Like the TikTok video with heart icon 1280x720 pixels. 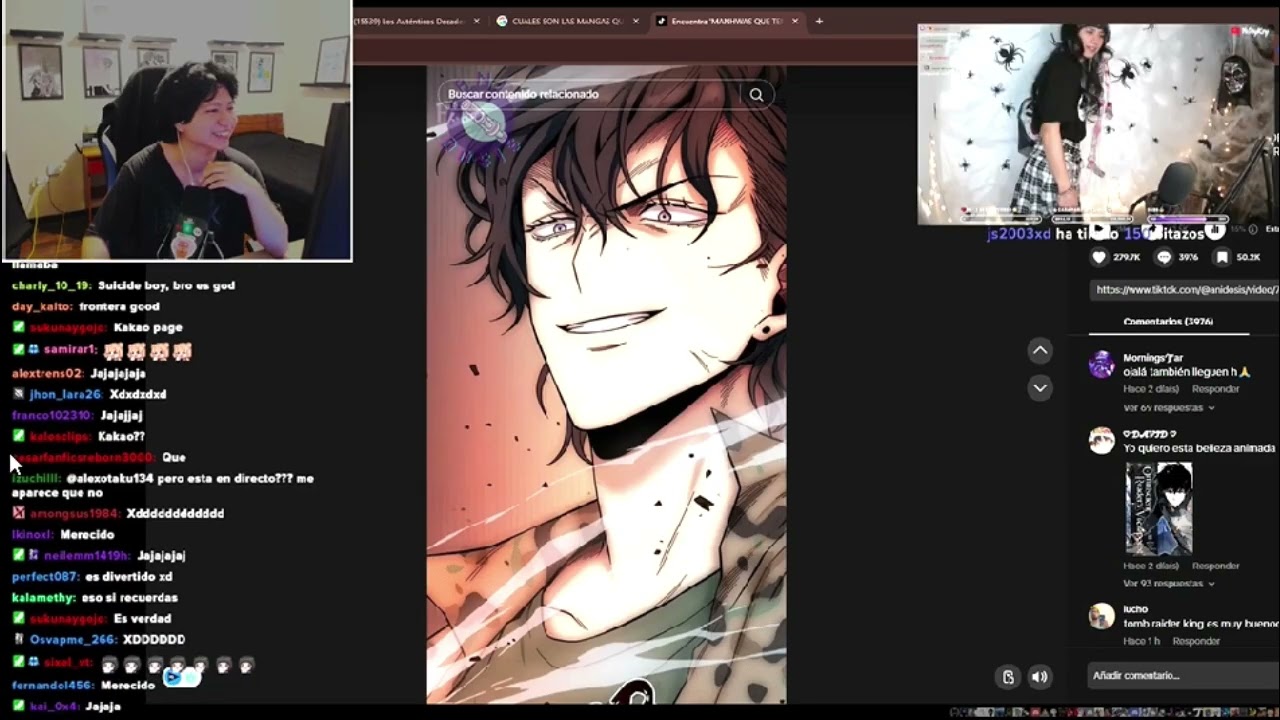(1099, 257)
